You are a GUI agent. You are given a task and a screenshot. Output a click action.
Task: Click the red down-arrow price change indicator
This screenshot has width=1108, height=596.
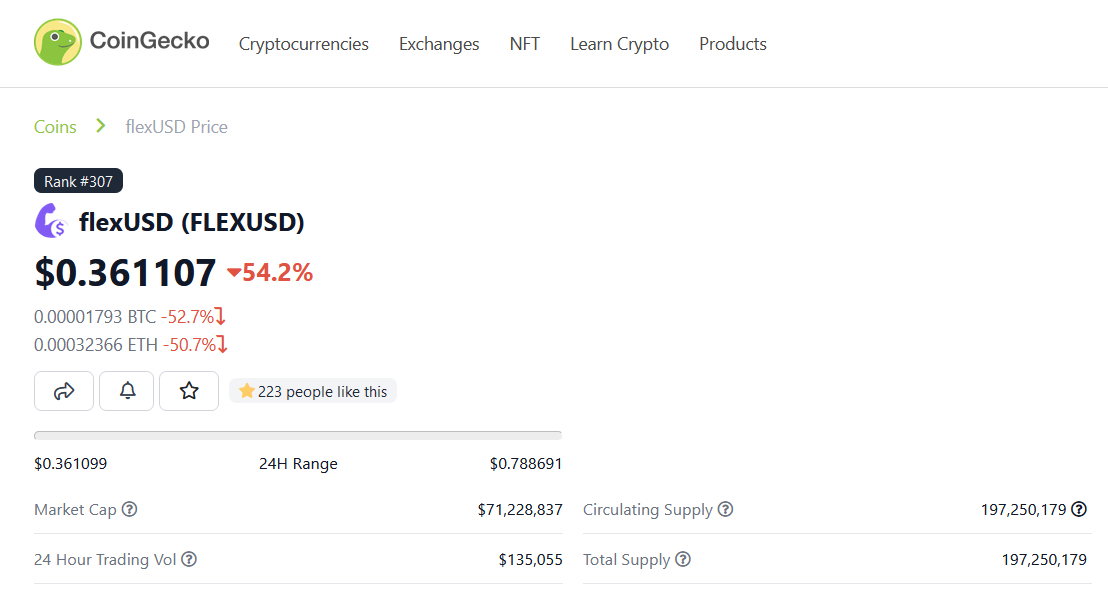pyautogui.click(x=234, y=272)
